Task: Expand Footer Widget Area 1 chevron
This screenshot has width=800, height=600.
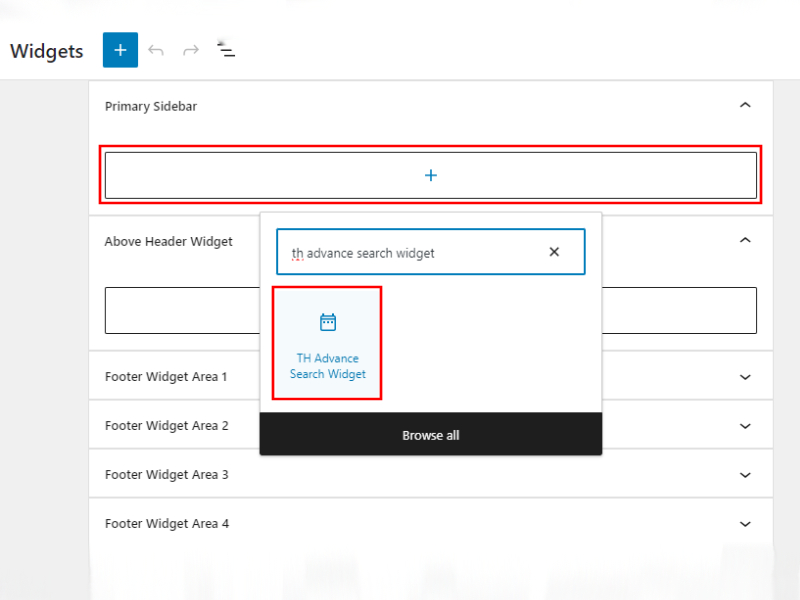Action: (744, 377)
